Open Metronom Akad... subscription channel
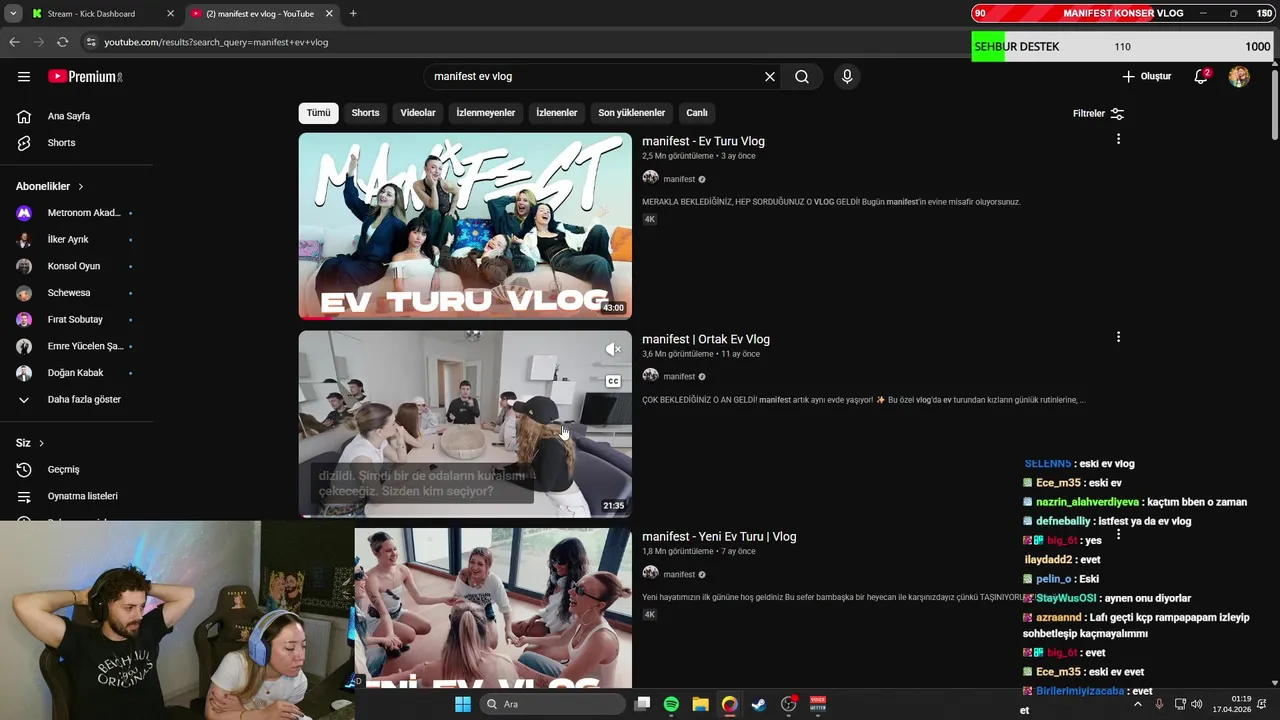 (75, 213)
